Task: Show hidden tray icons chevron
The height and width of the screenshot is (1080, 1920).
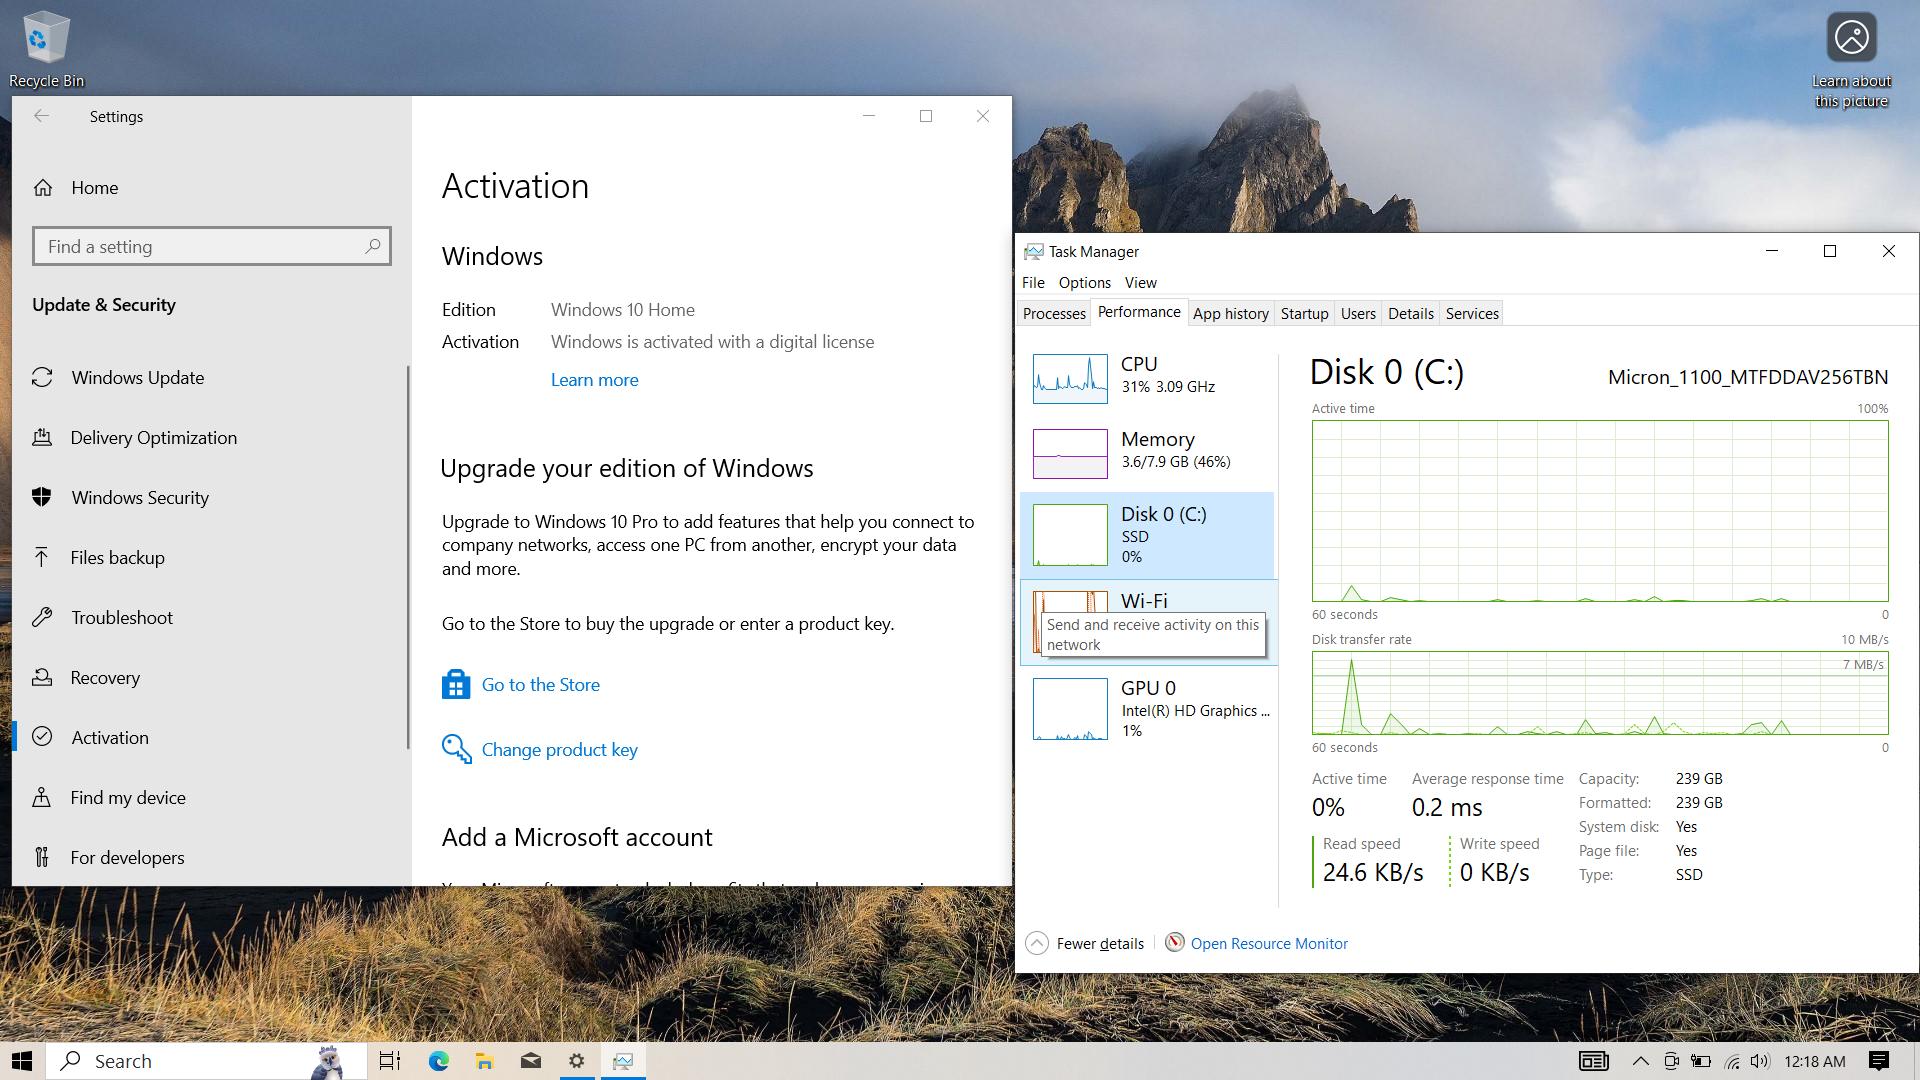Action: (1640, 1061)
